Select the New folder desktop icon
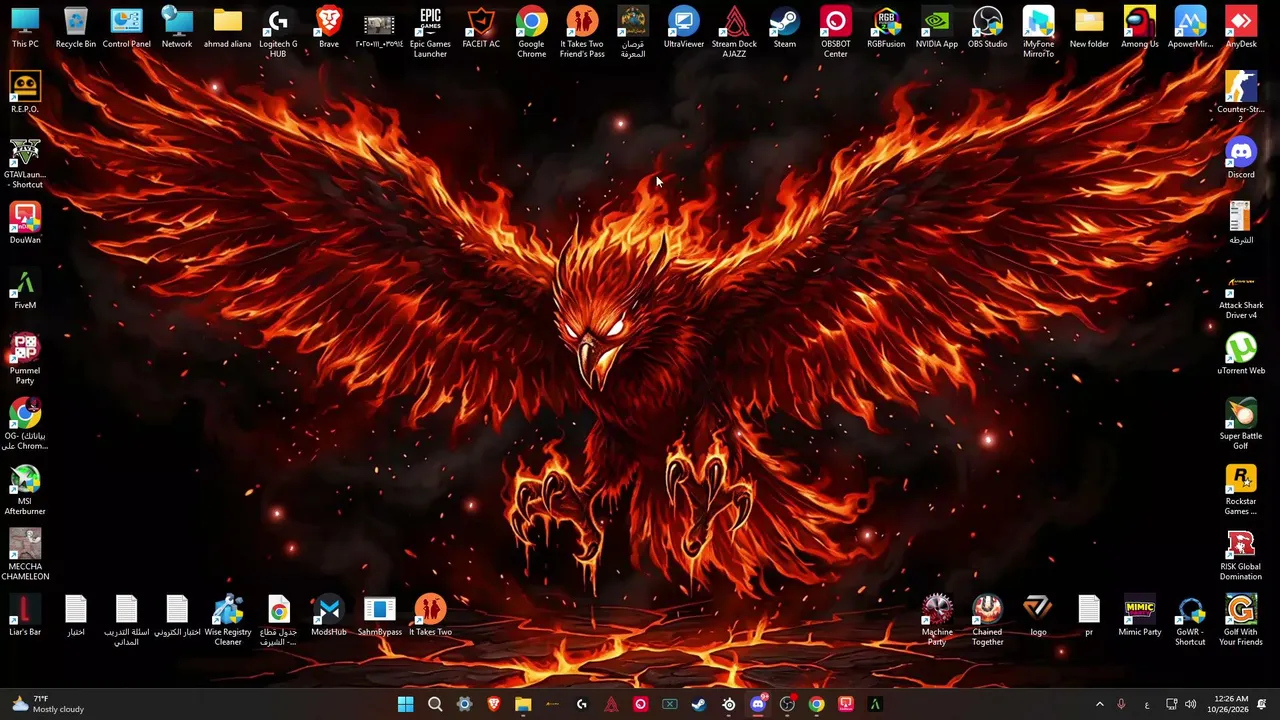1280x720 pixels. (x=1089, y=28)
